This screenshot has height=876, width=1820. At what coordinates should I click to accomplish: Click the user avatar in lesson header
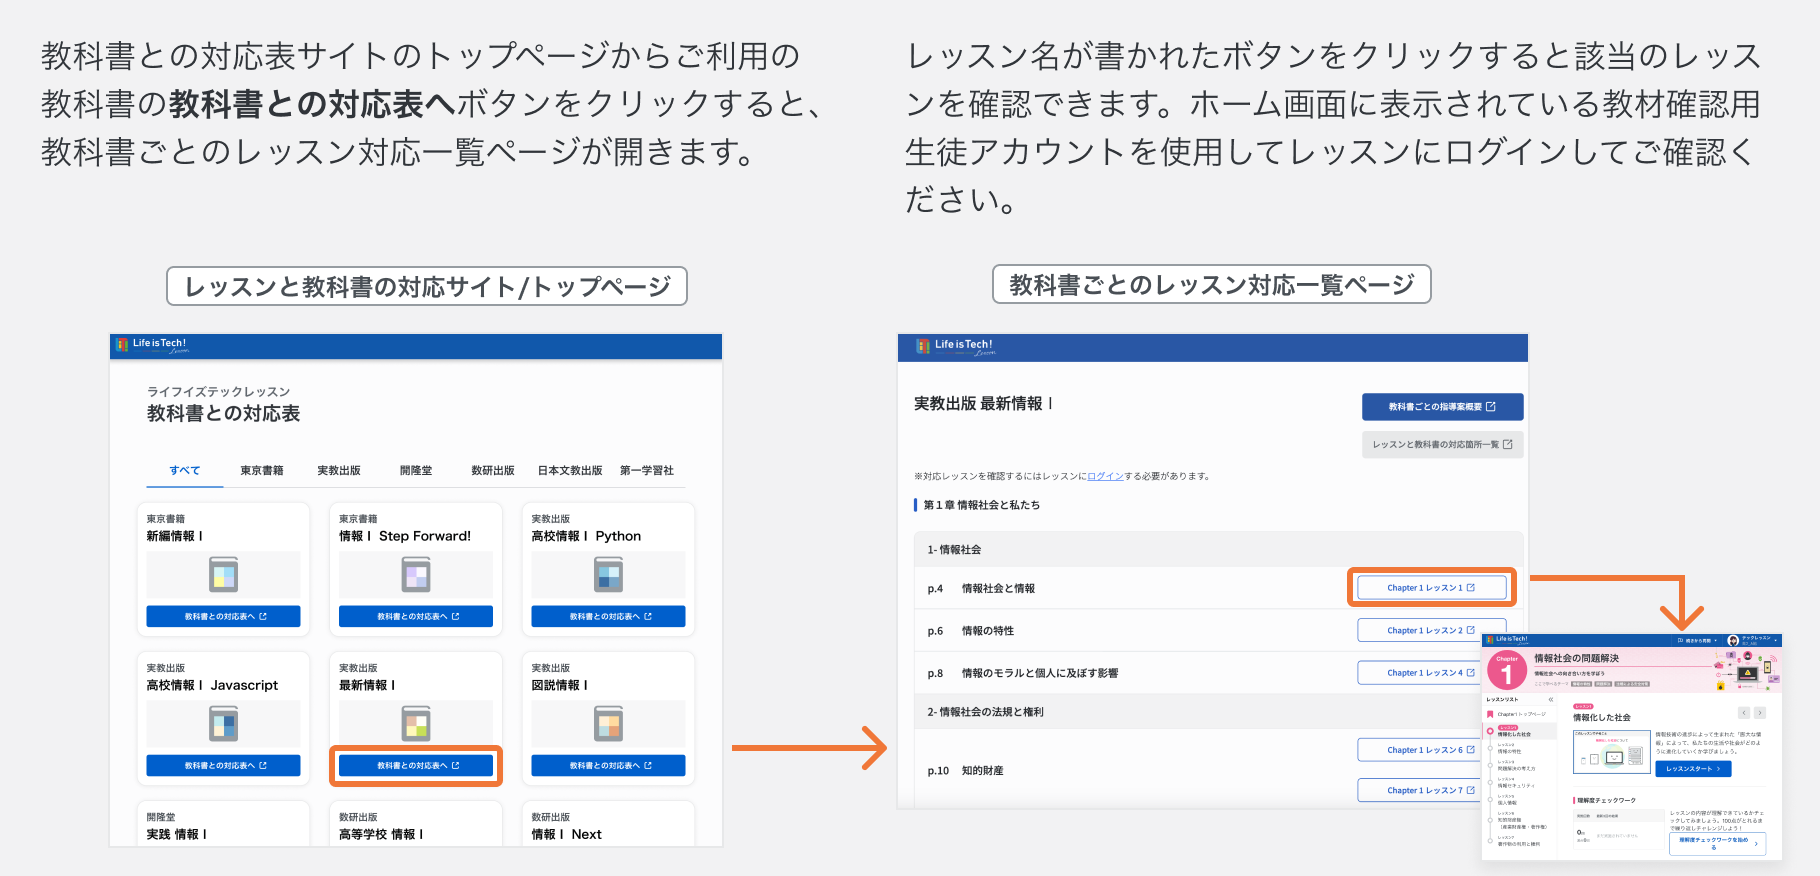1733,640
